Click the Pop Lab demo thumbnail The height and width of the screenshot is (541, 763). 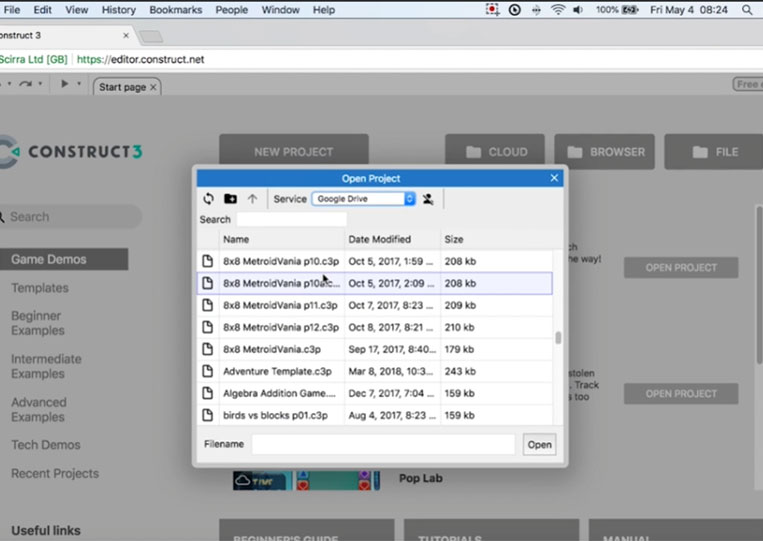[x=306, y=480]
